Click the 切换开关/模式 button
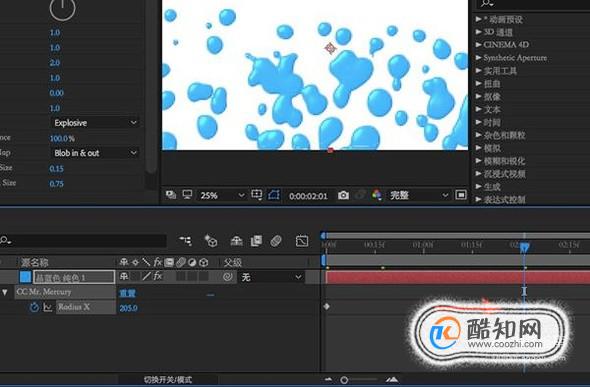Image resolution: width=590 pixels, height=387 pixels. pyautogui.click(x=168, y=379)
